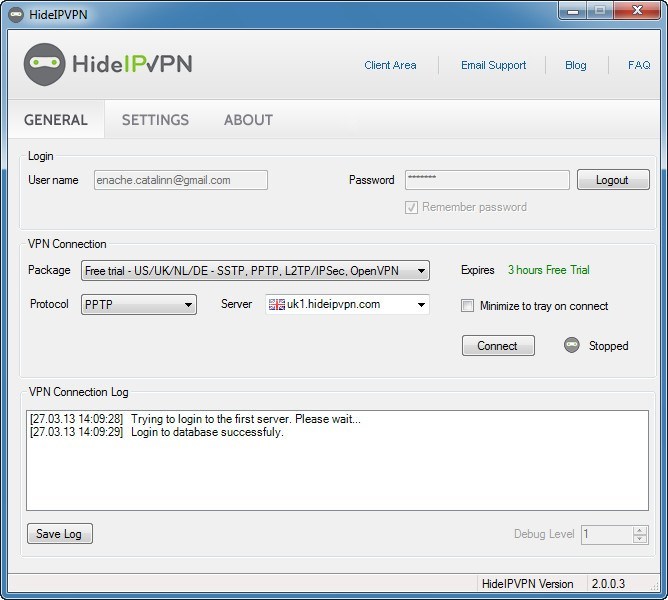Click the Save Log button
Viewport: 668px width, 600px height.
60,534
